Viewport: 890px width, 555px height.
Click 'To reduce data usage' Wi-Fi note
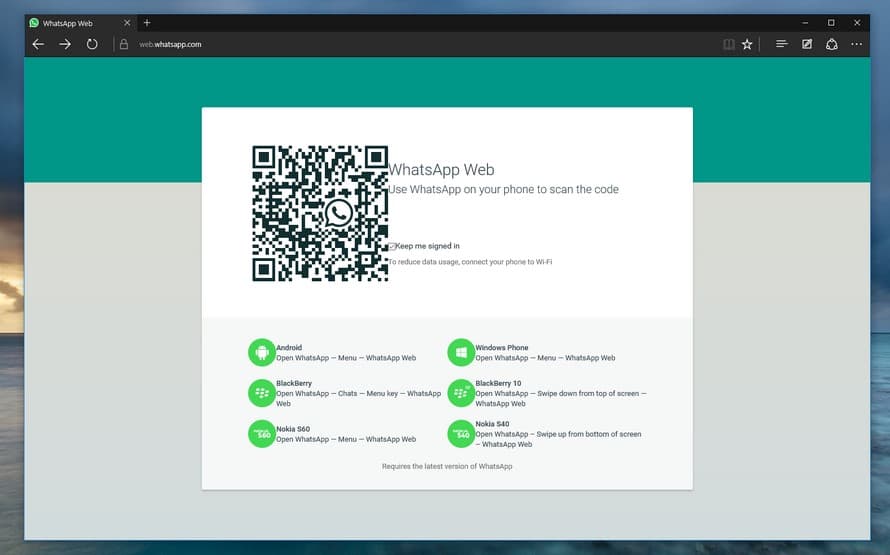(x=471, y=262)
